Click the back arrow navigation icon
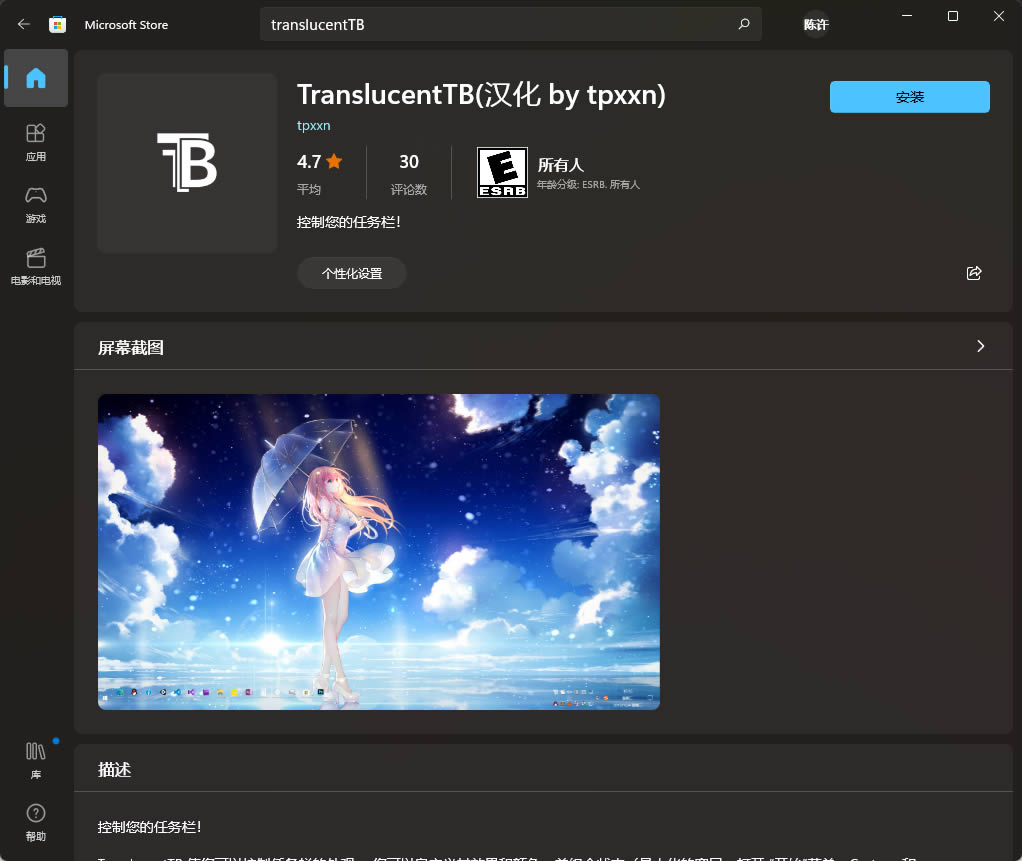Image resolution: width=1022 pixels, height=861 pixels. tap(23, 24)
